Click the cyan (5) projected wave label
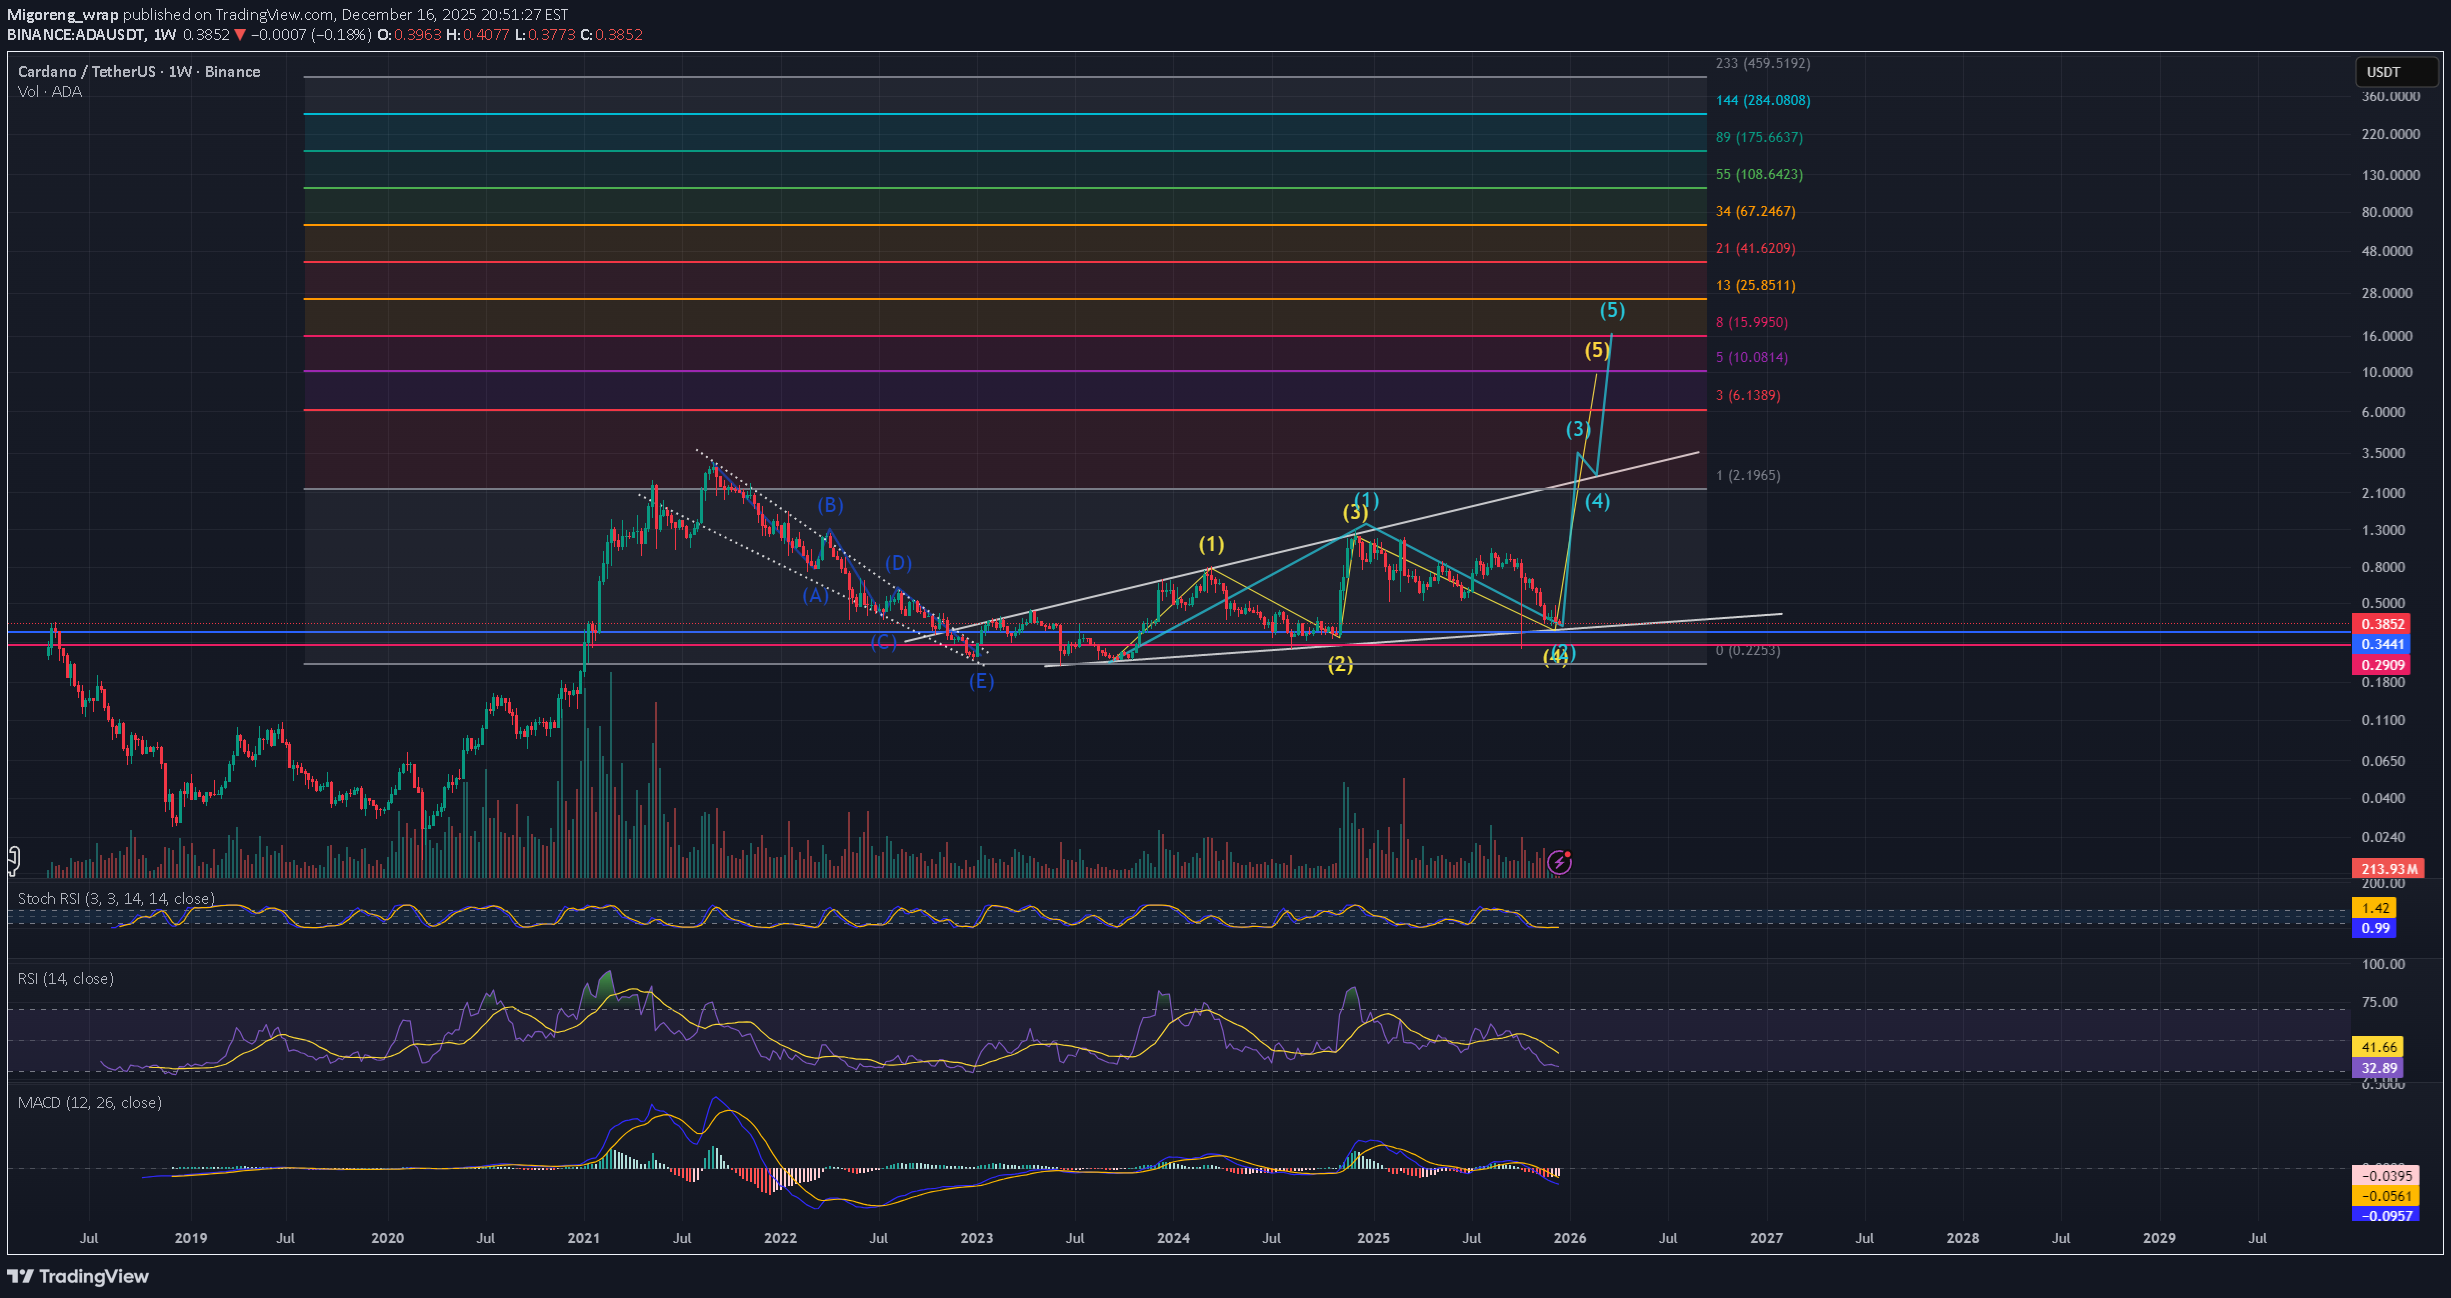The height and width of the screenshot is (1298, 2451). [x=1612, y=310]
